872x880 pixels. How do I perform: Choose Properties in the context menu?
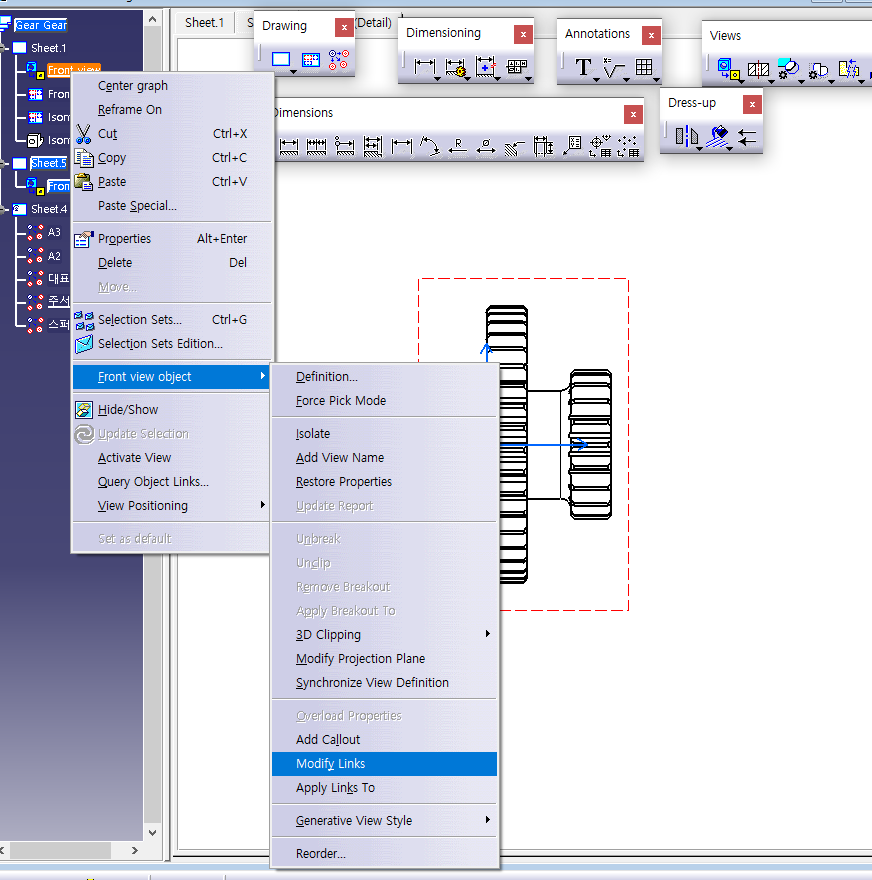tap(172, 239)
